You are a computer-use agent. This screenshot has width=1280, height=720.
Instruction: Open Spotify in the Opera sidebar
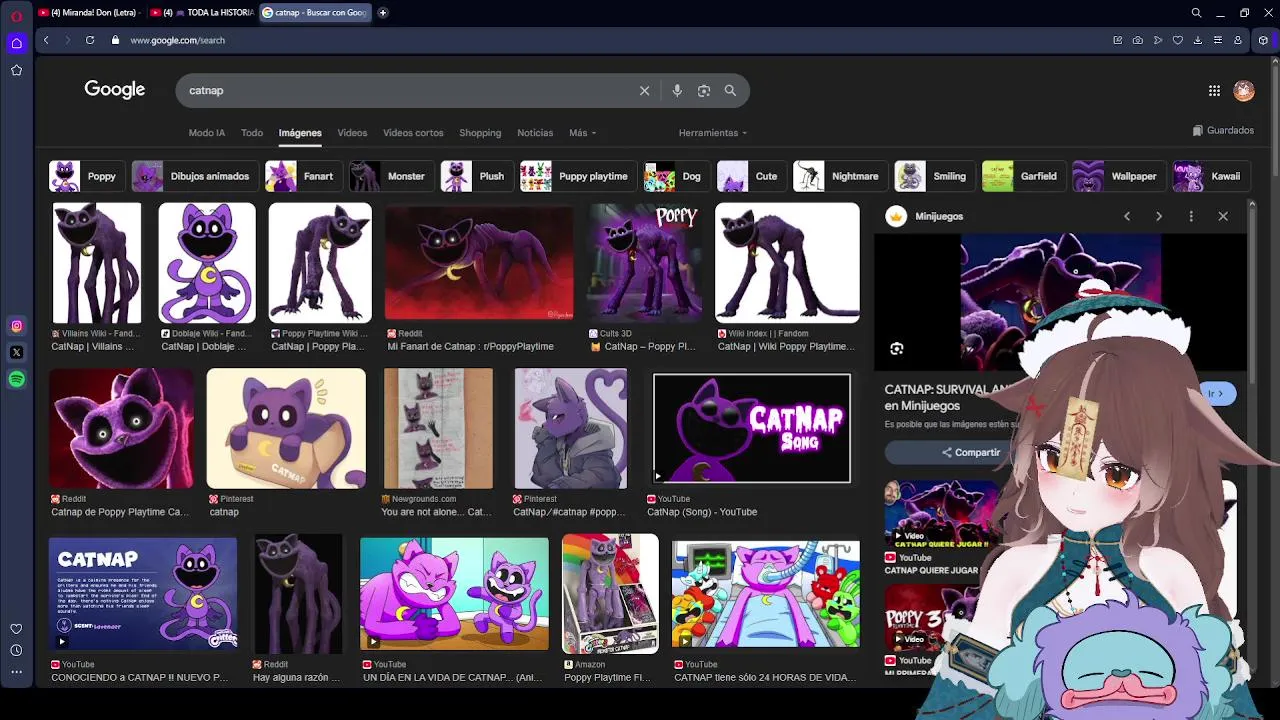click(16, 379)
